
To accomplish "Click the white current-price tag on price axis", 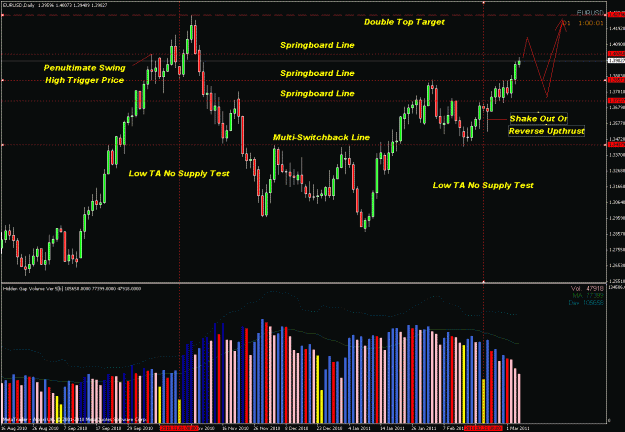I will [616, 61].
